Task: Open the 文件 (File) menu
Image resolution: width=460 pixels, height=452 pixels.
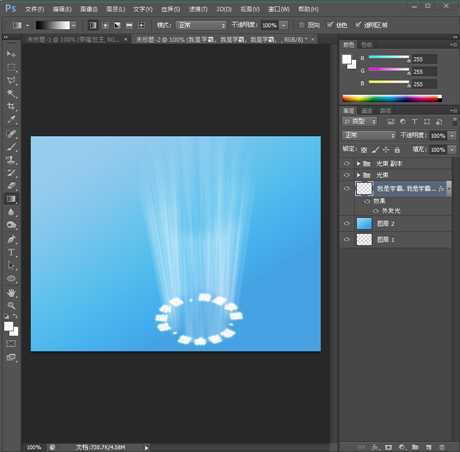Action: coord(34,9)
